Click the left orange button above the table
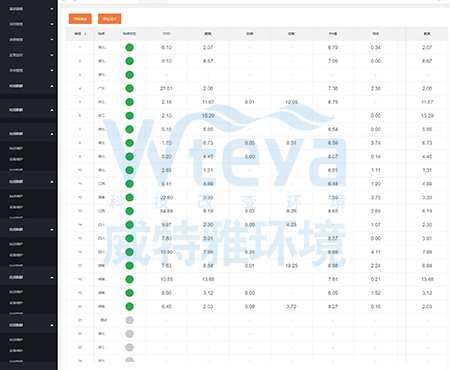The height and width of the screenshot is (370, 450). click(80, 19)
